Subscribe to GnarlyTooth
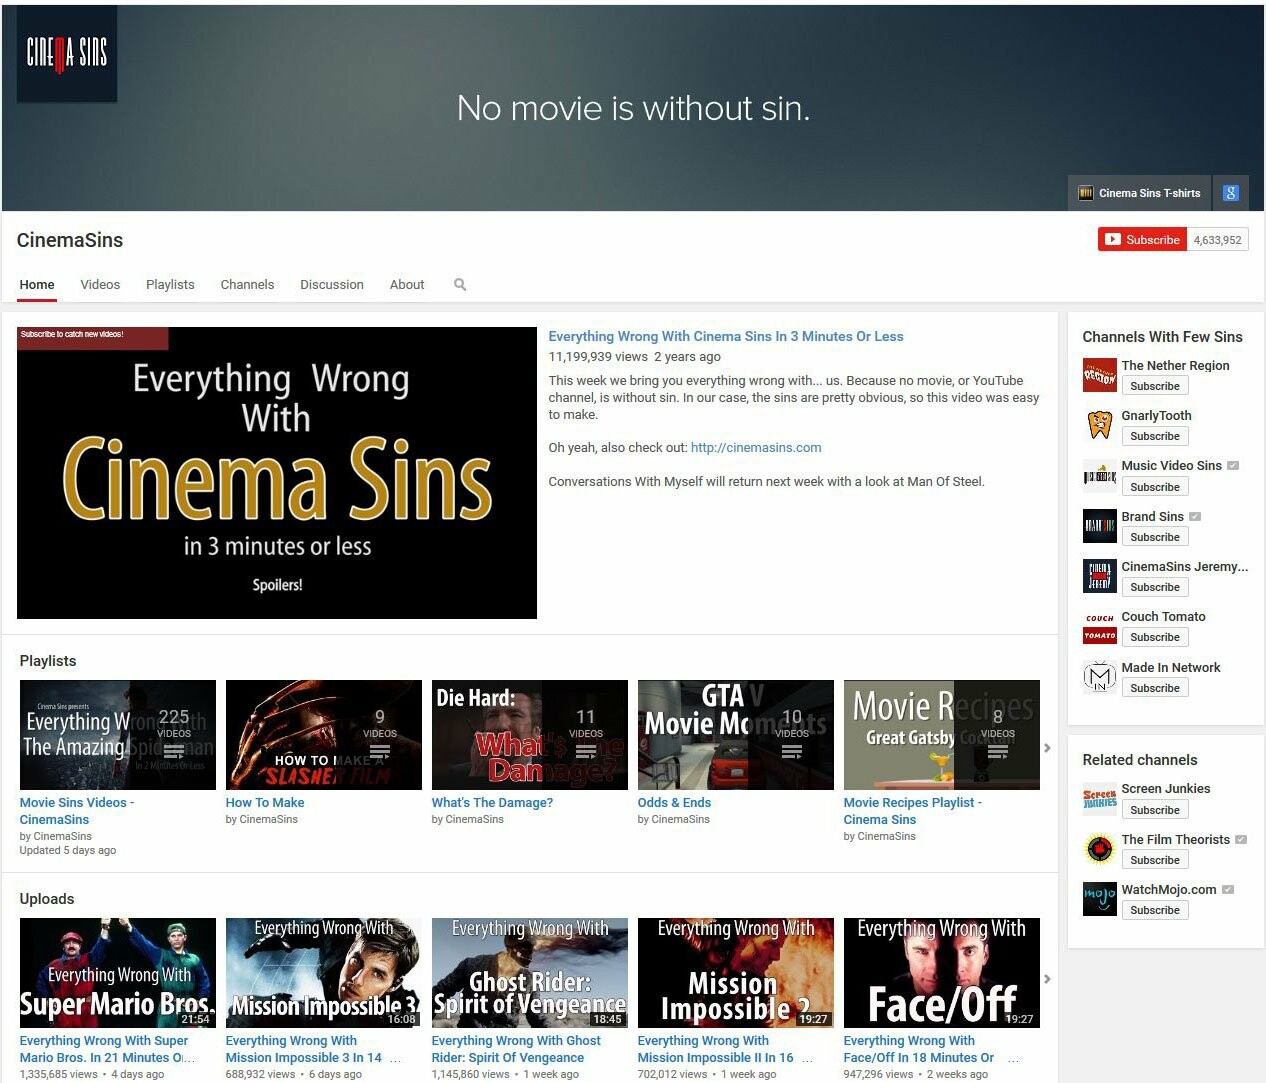1266x1083 pixels. [1155, 436]
